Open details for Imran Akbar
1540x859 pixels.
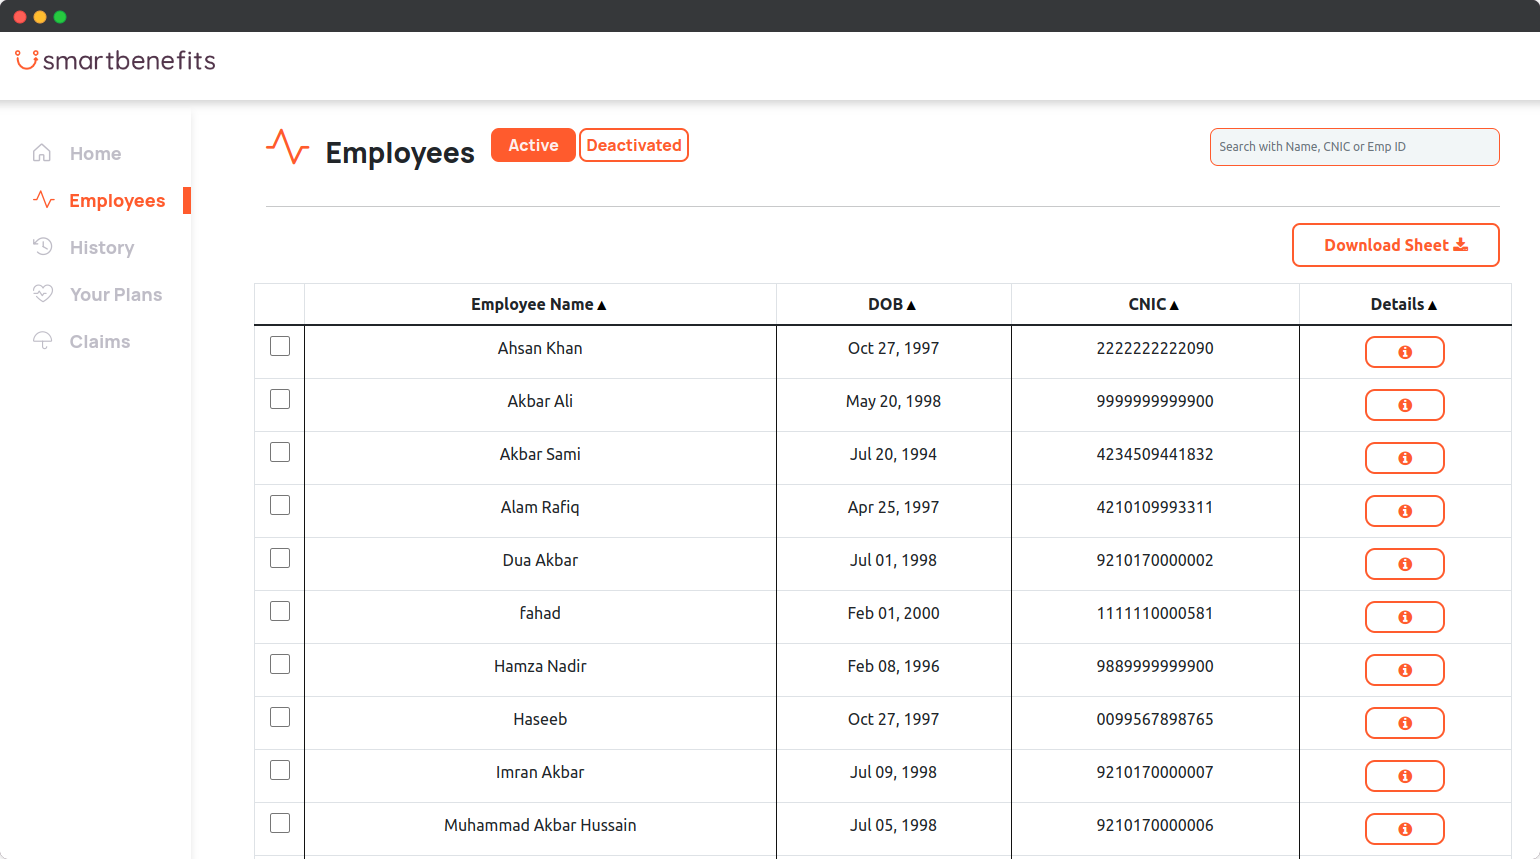coord(1405,776)
